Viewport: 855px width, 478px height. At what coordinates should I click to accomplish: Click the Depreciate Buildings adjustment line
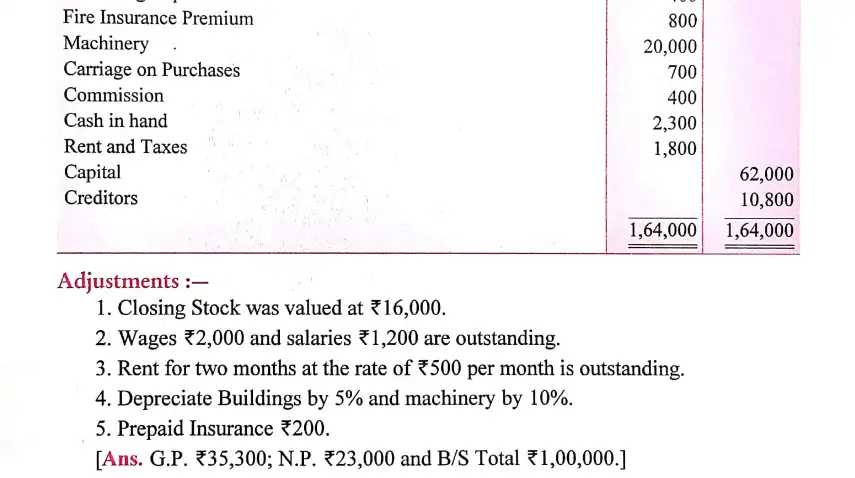pos(334,399)
